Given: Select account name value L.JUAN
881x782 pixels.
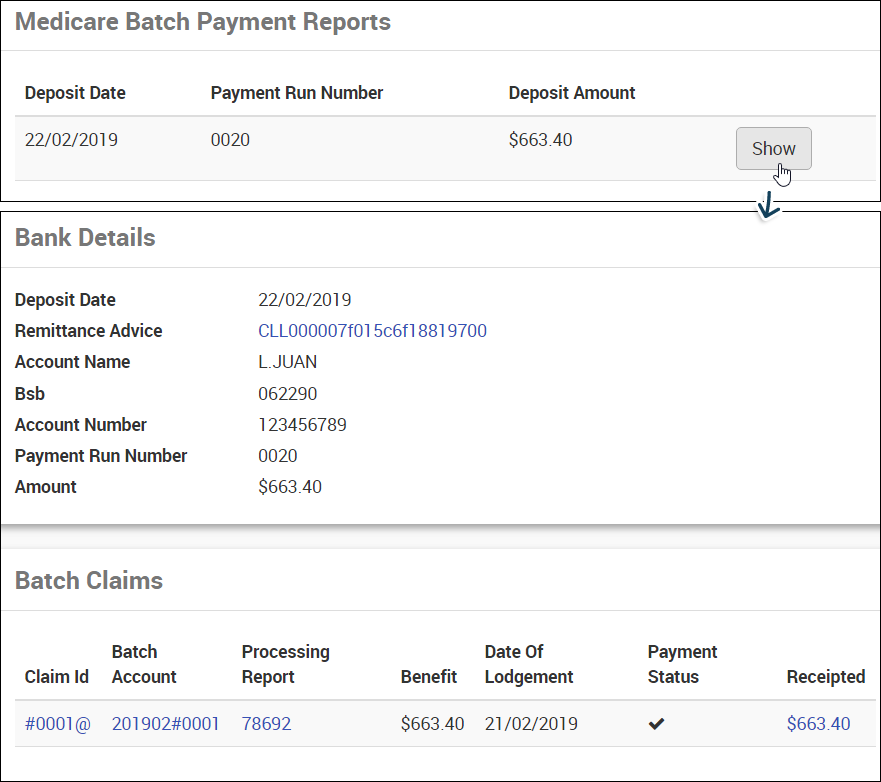Looking at the screenshot, I should coord(287,362).
